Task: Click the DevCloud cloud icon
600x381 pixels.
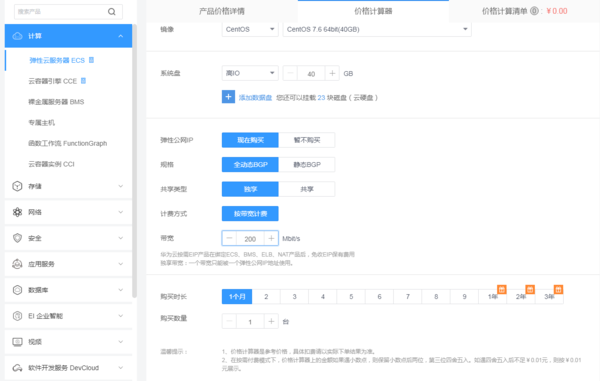Action: [x=17, y=368]
